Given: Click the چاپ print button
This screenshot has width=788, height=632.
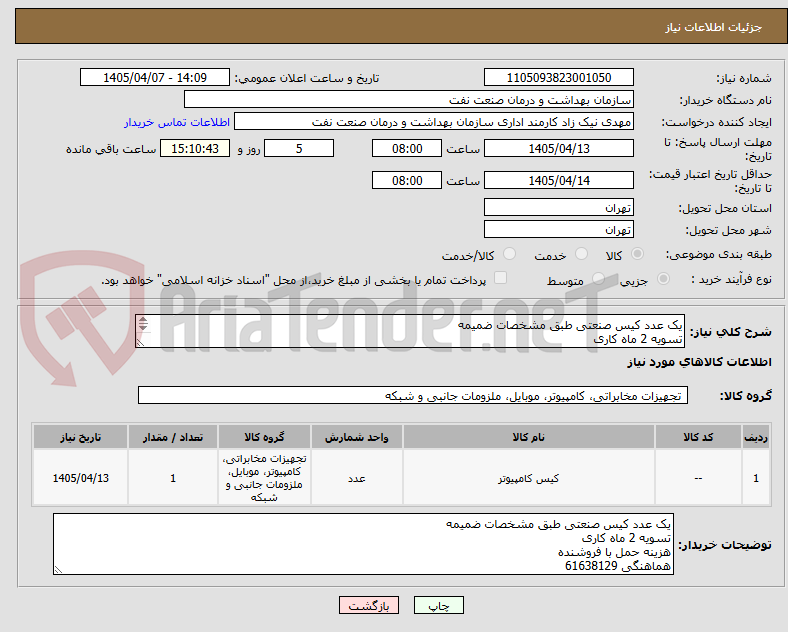Looking at the screenshot, I should tap(439, 605).
